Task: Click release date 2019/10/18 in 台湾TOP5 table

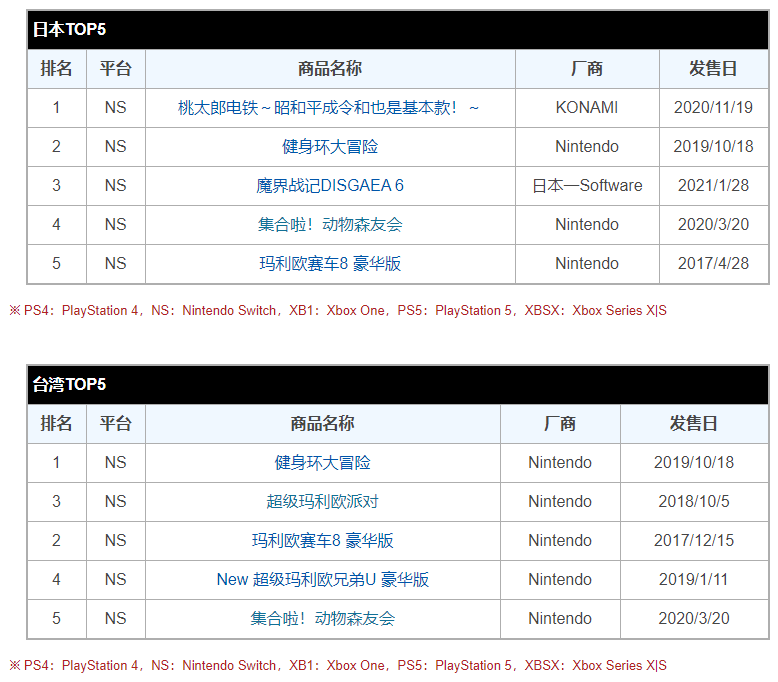Action: 694,463
